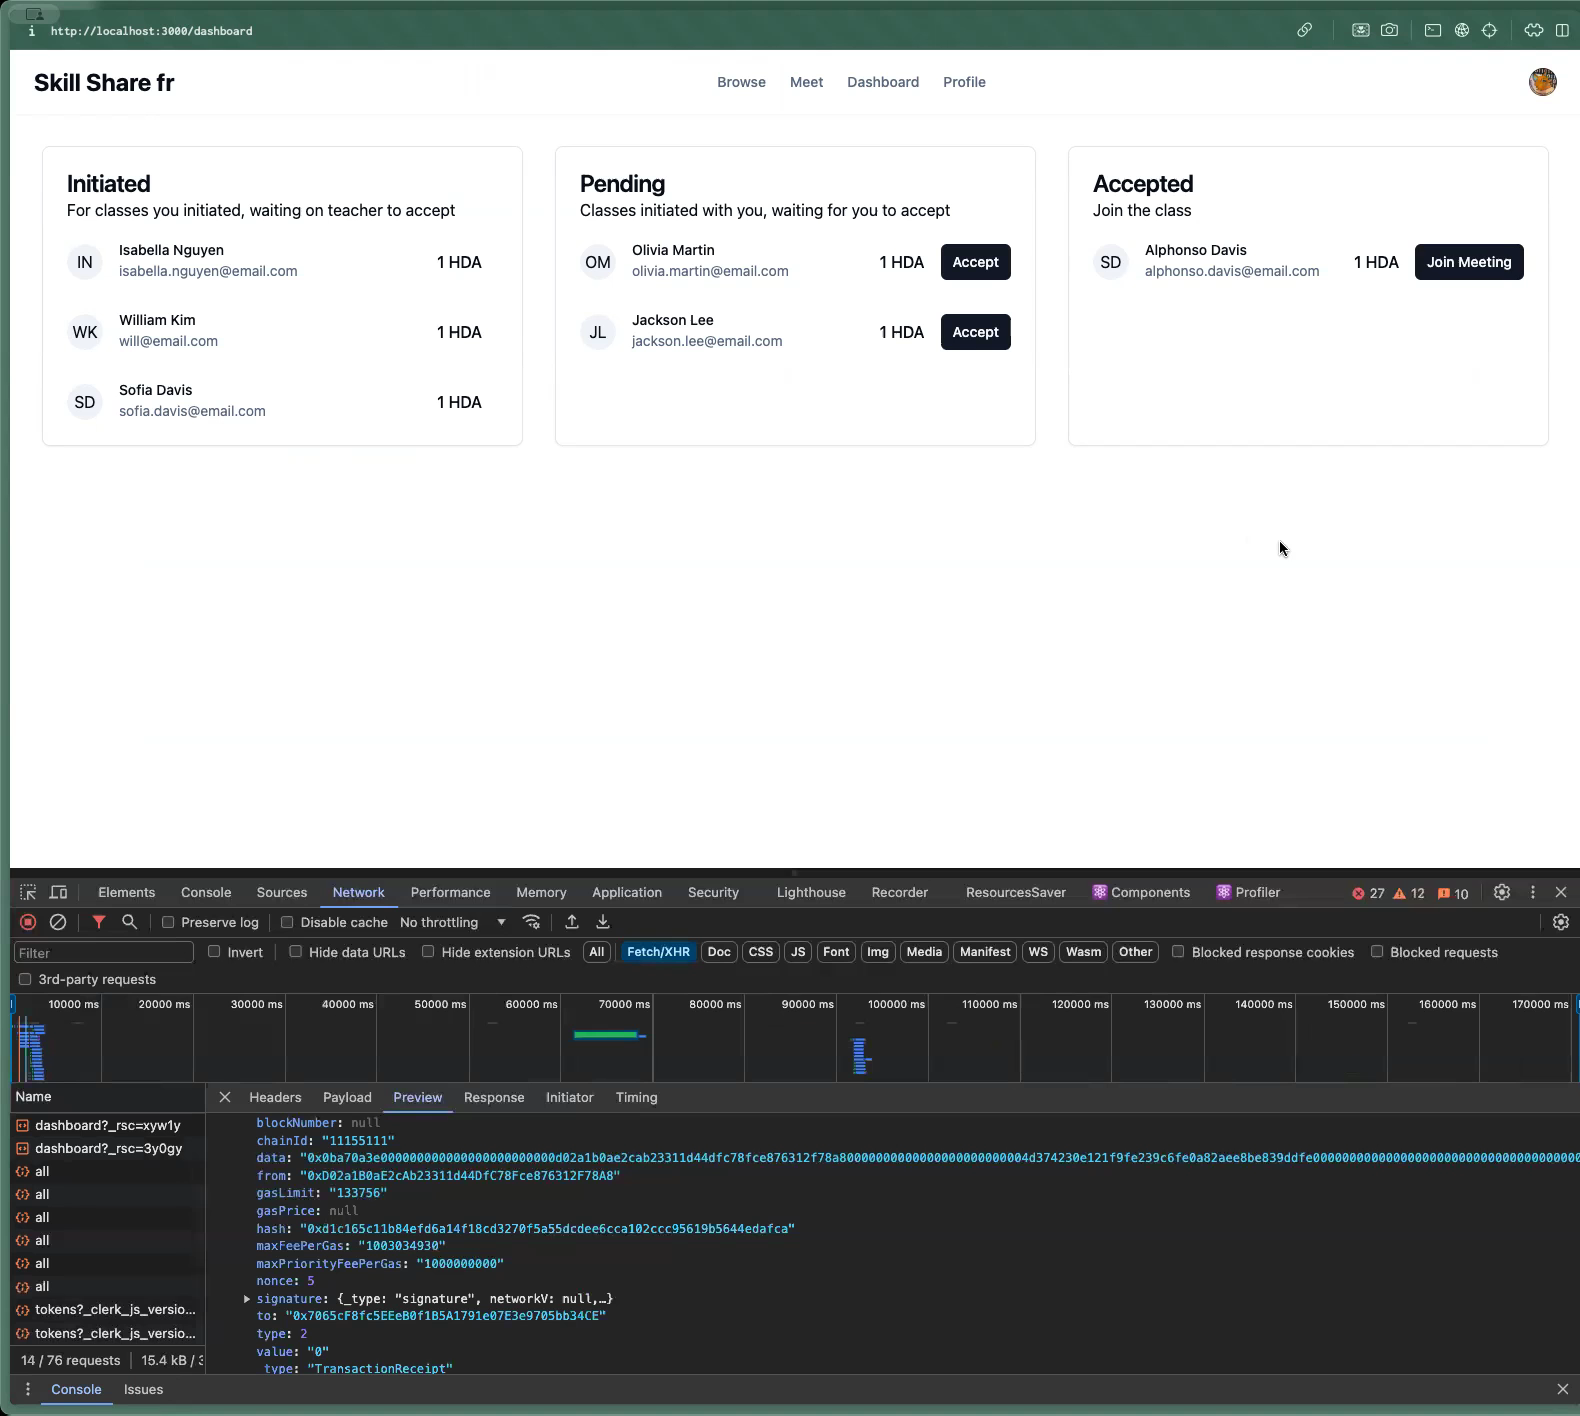Accept Jackson Lee's pending class
Viewport: 1580px width, 1416px height.
coord(976,332)
